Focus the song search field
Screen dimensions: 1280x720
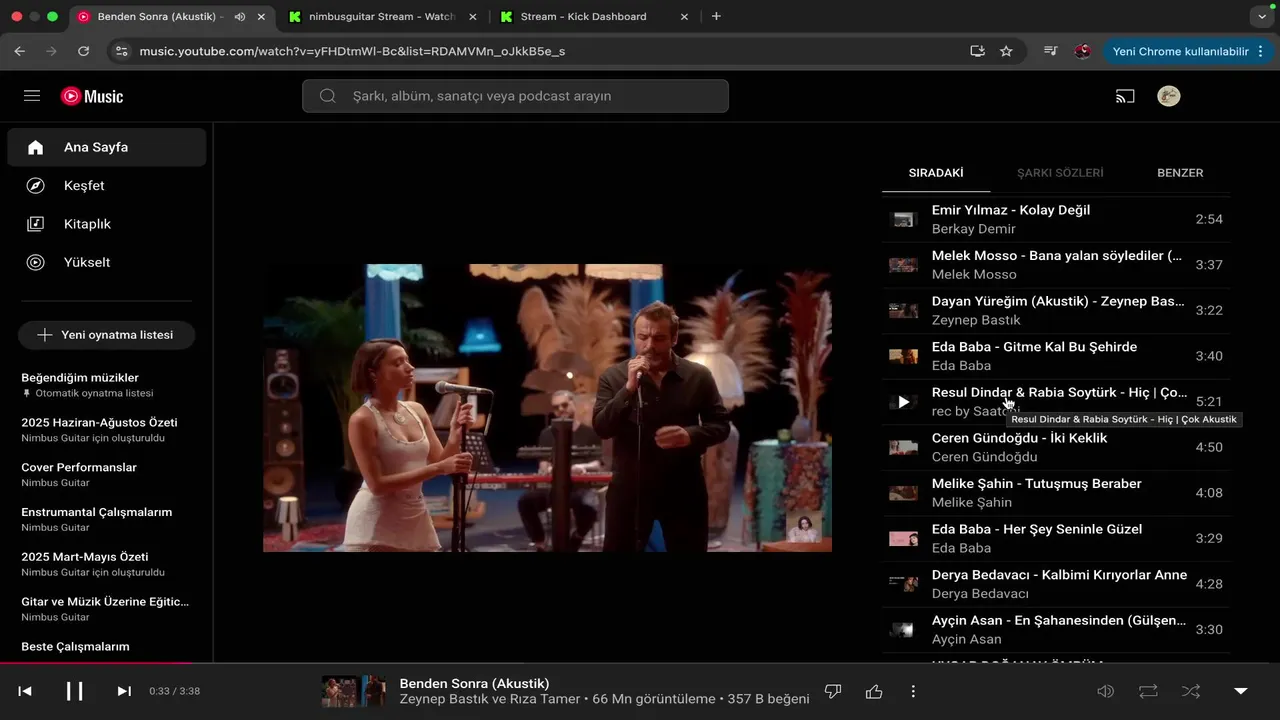(515, 96)
